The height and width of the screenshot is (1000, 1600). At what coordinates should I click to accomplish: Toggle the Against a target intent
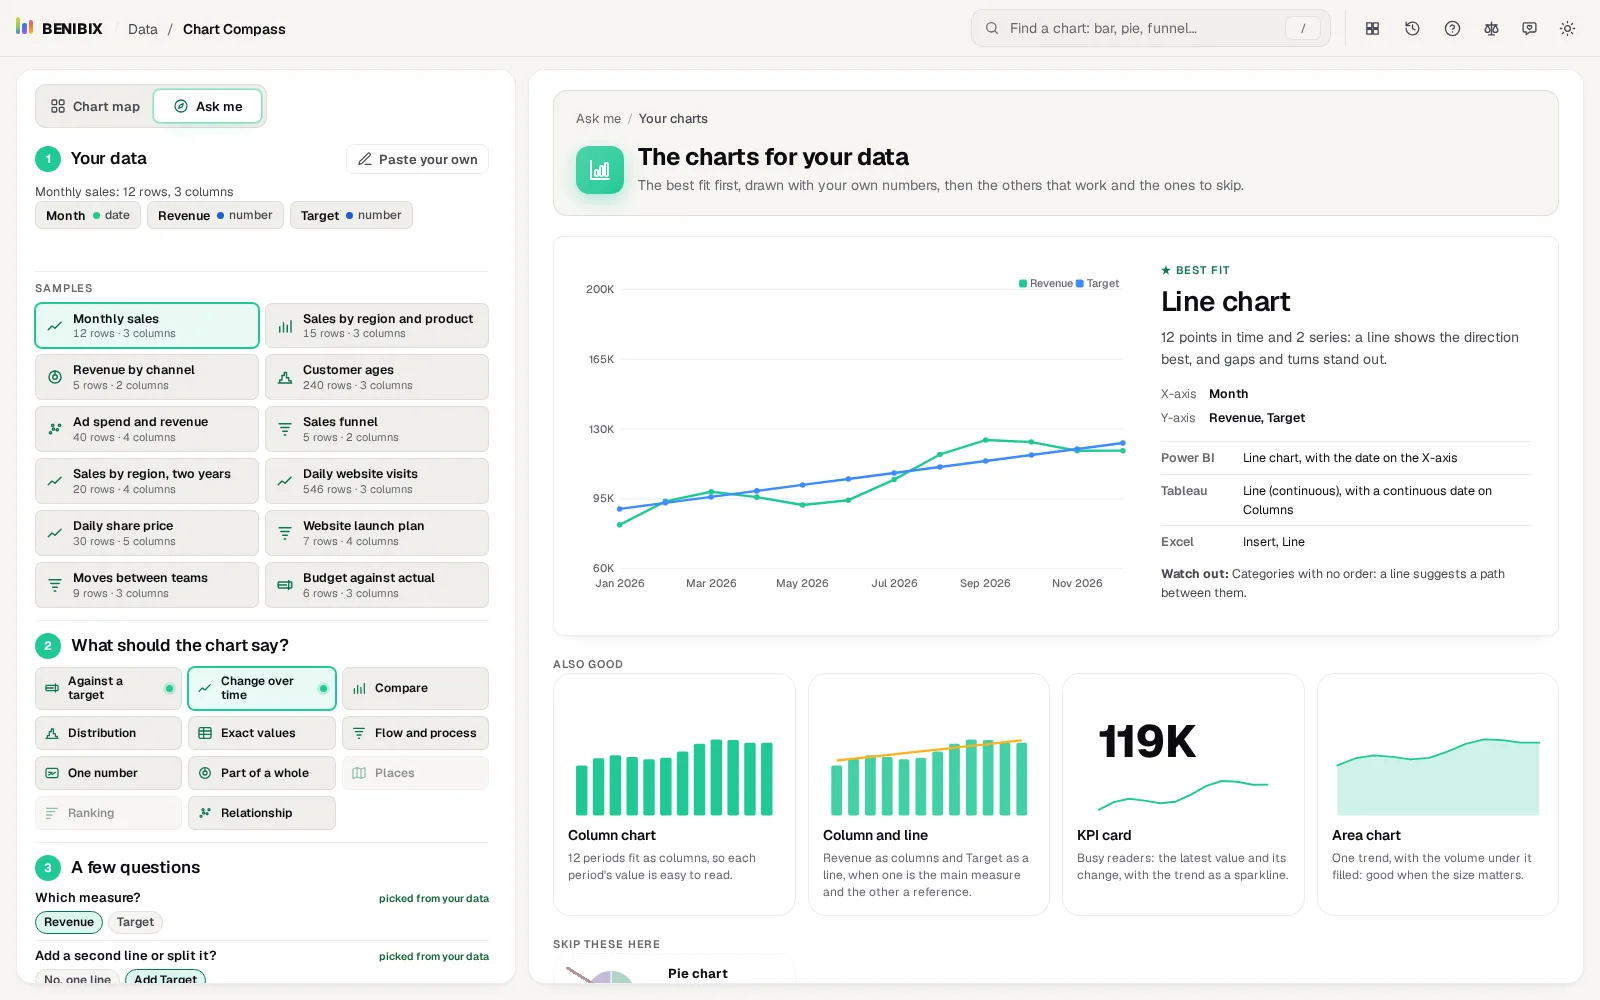(108, 688)
